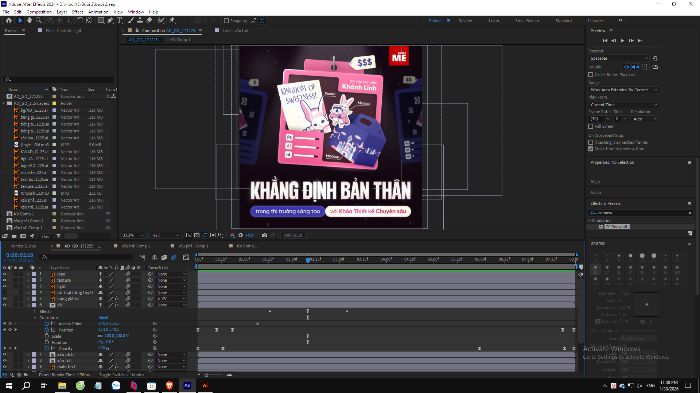Open Play From 'Current Time' dropdown
This screenshot has height=393, width=700.
(x=624, y=105)
